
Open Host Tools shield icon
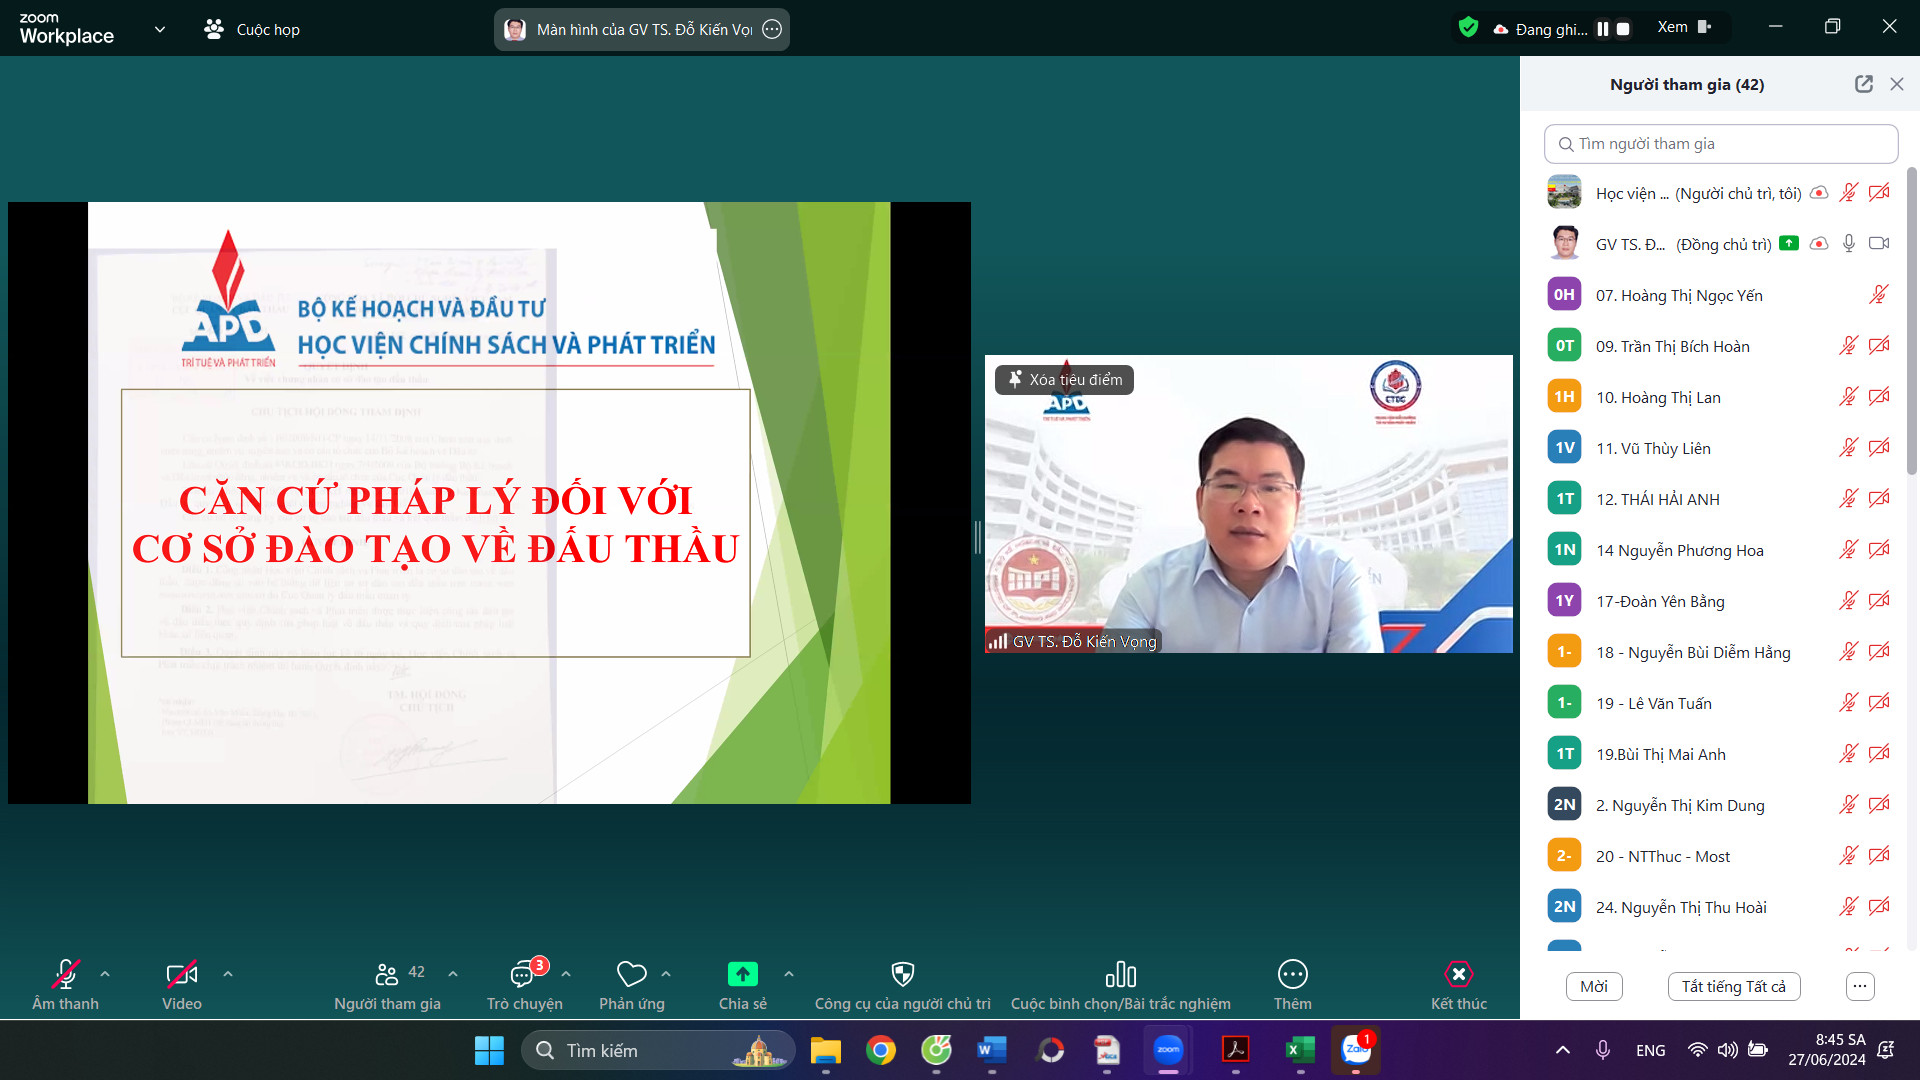click(902, 975)
